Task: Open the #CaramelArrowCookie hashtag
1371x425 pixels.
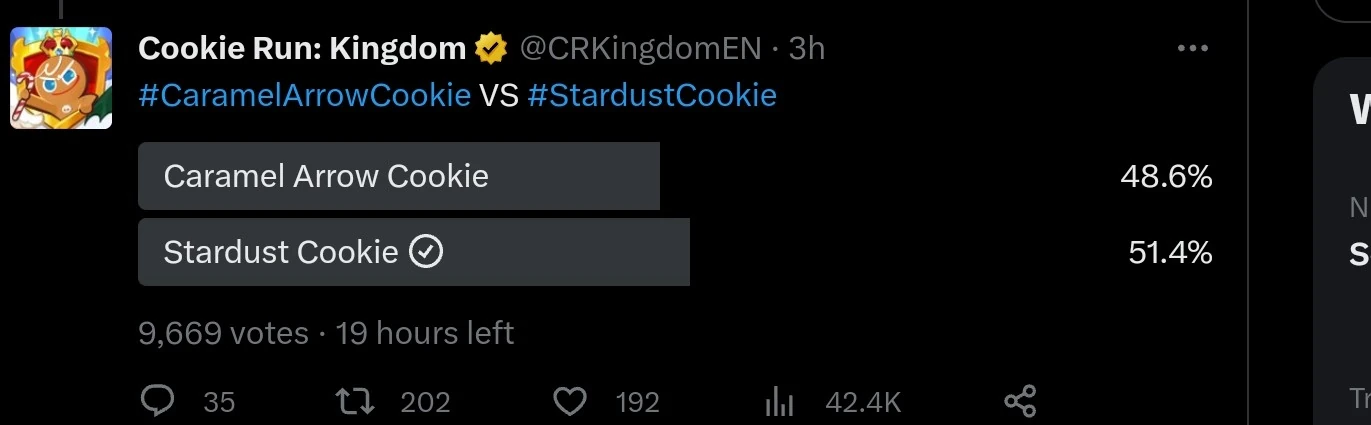Action: click(x=304, y=95)
